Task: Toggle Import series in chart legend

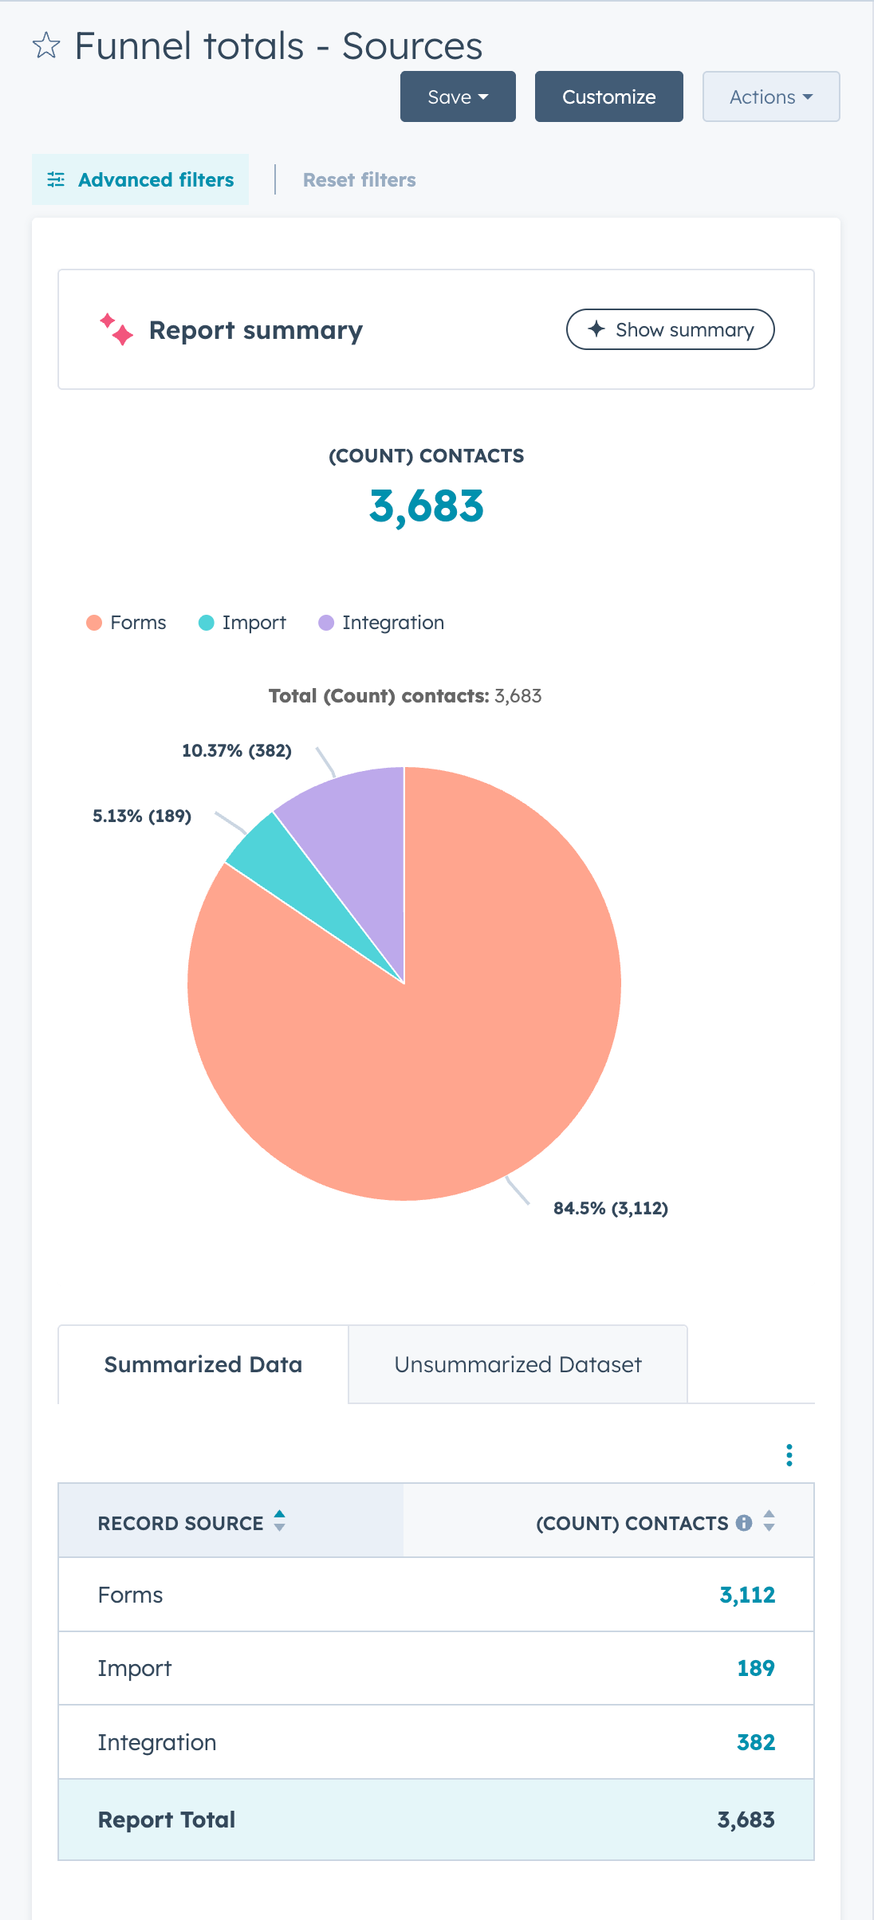Action: [x=242, y=623]
